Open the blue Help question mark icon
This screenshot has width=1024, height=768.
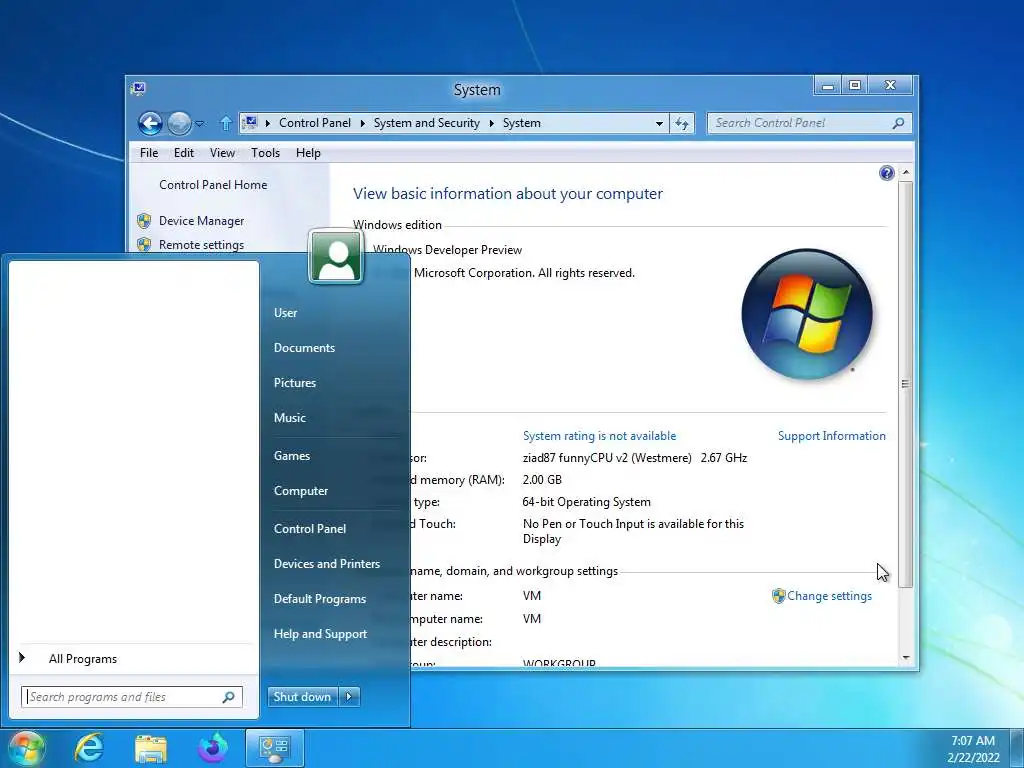[886, 173]
